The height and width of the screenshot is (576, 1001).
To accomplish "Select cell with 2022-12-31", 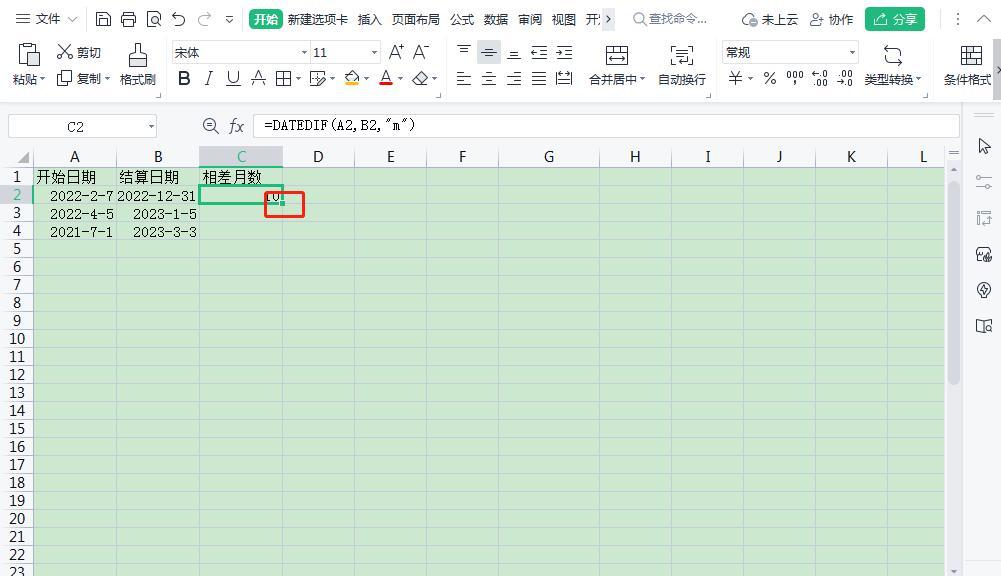I will (158, 196).
